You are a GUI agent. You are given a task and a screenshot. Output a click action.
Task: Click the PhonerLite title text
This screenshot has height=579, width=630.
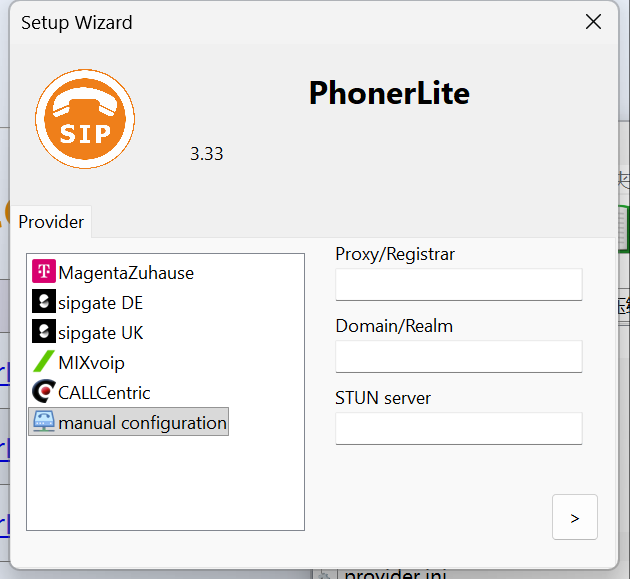389,93
